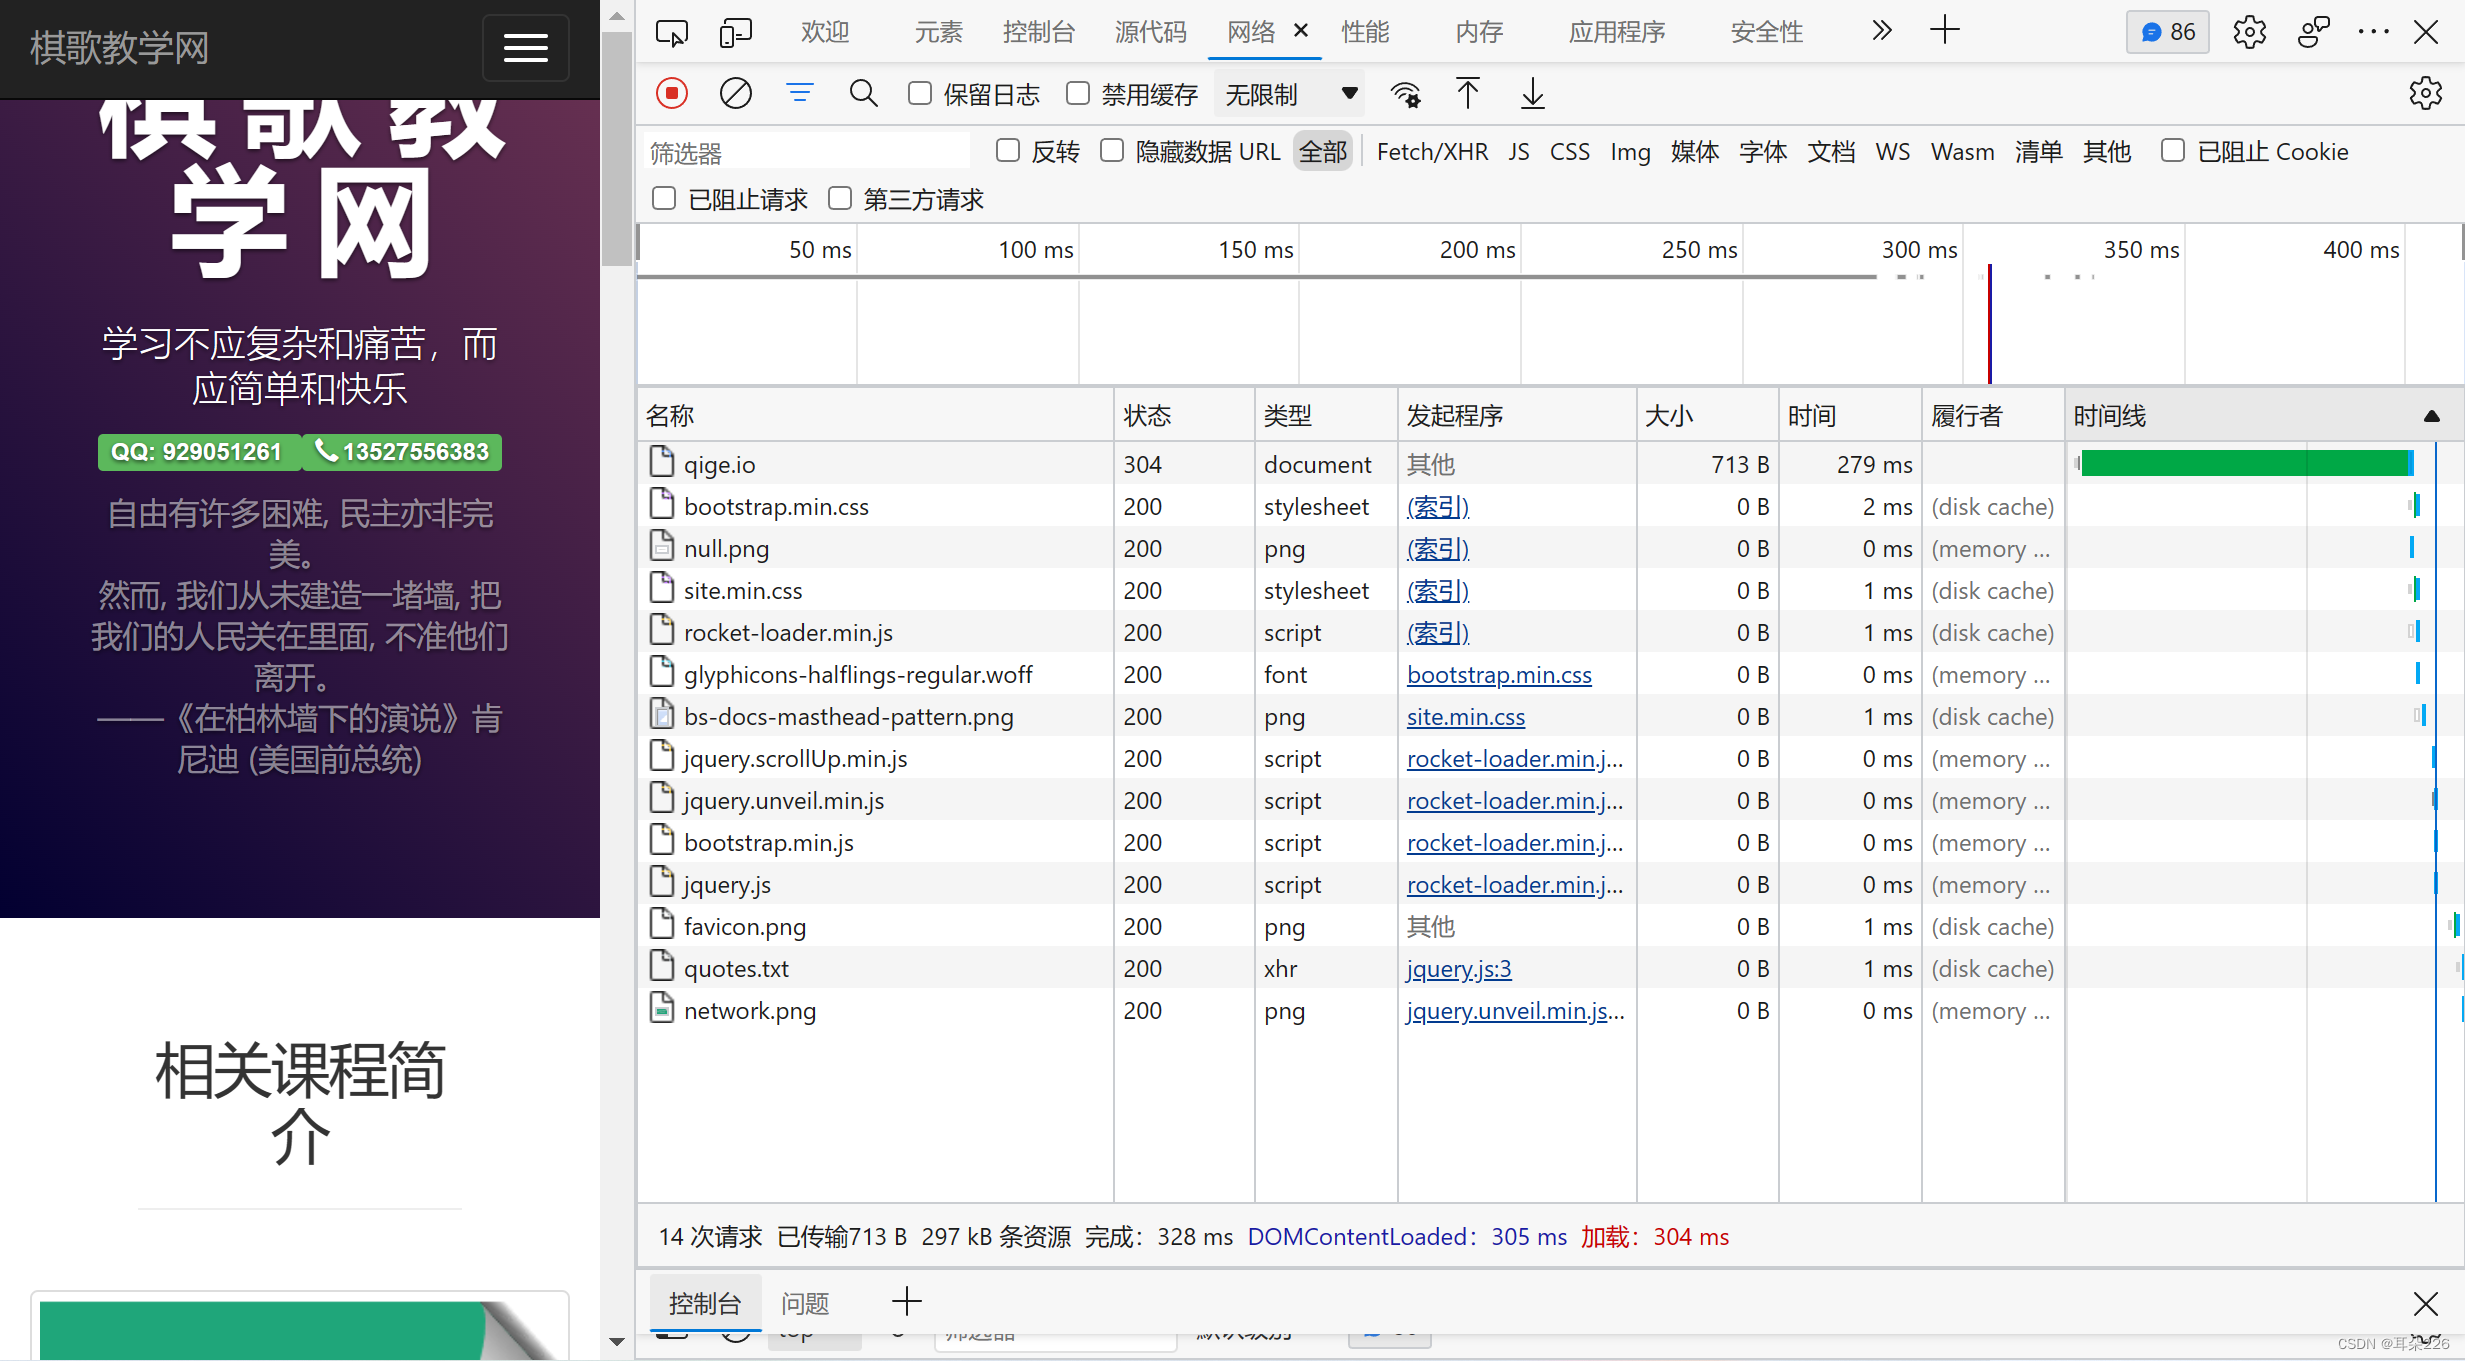
Task: Select quotes.txt request row
Action: pos(1550,968)
